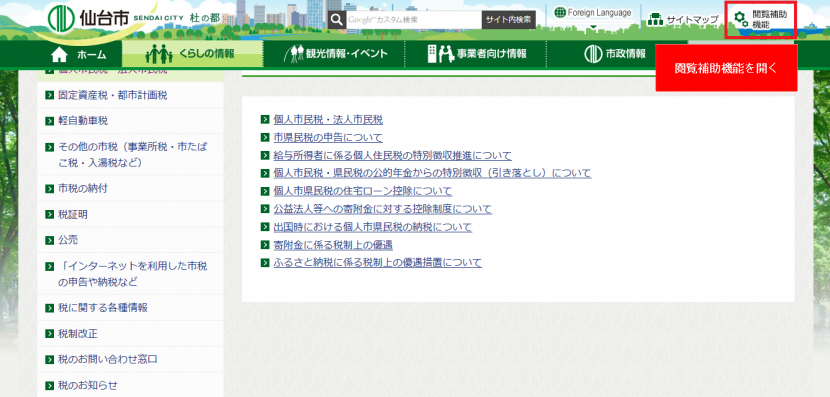This screenshot has height=397, width=830.
Task: Open the Foreign Language dropdown arrow
Action: tap(593, 26)
